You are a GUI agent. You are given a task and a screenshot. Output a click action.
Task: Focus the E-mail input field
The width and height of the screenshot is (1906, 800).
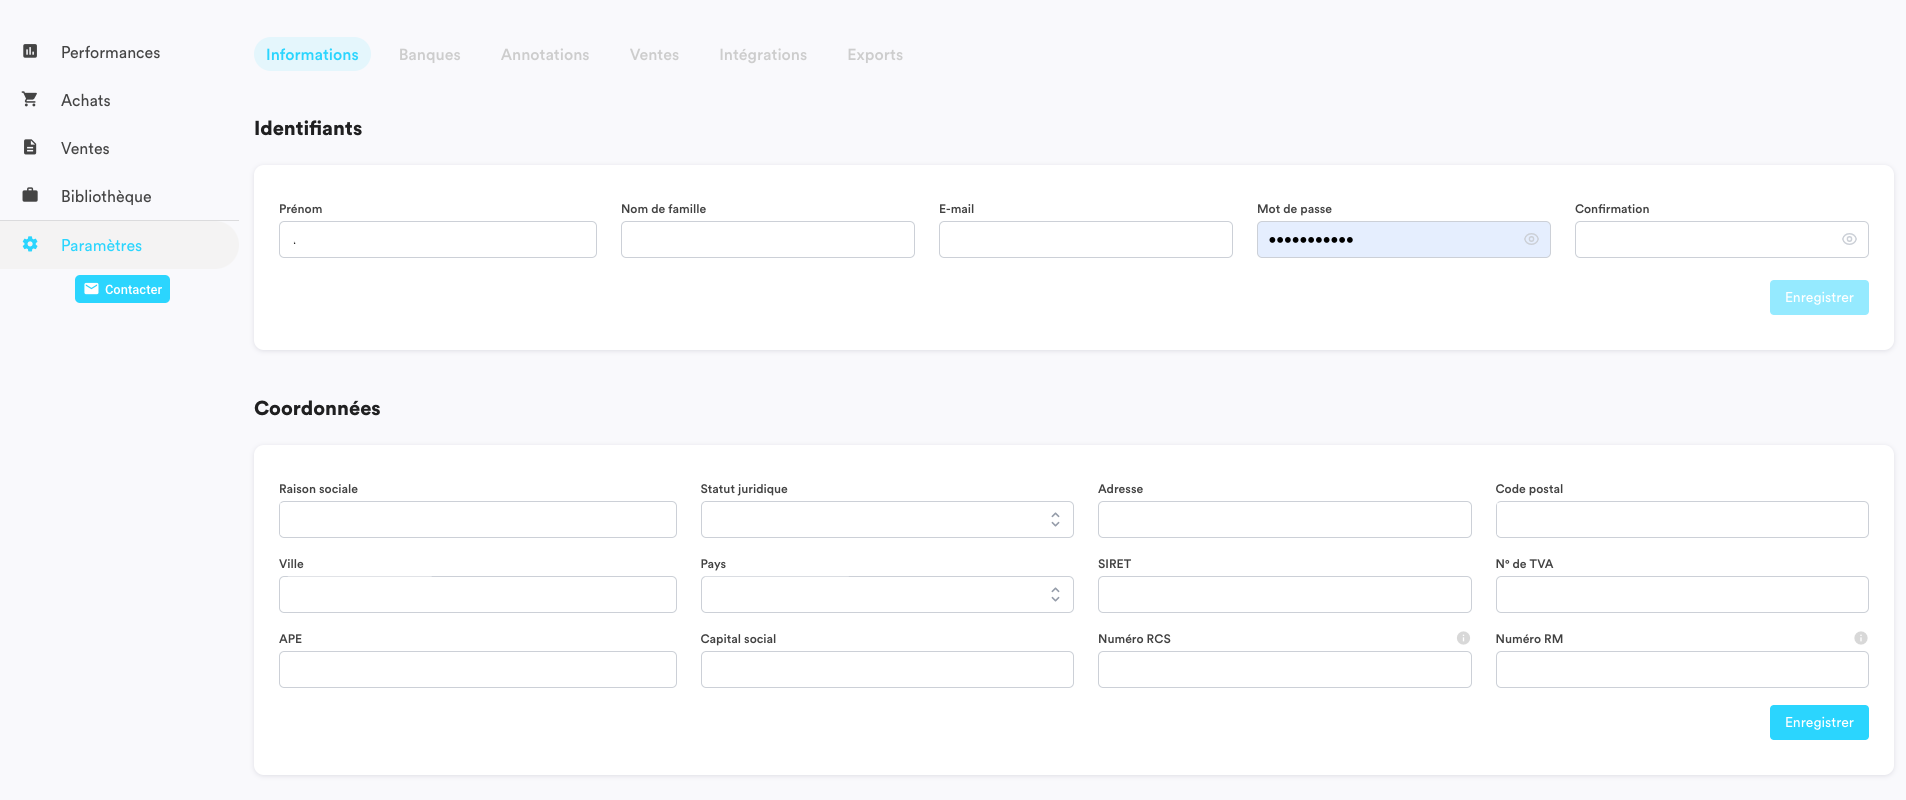(1086, 239)
